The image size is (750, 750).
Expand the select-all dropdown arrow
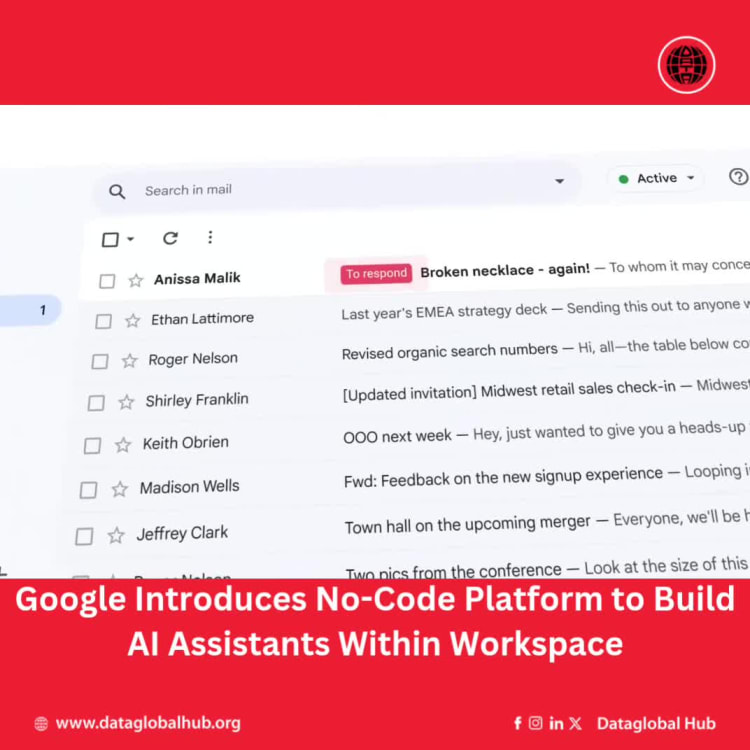pyautogui.click(x=131, y=238)
